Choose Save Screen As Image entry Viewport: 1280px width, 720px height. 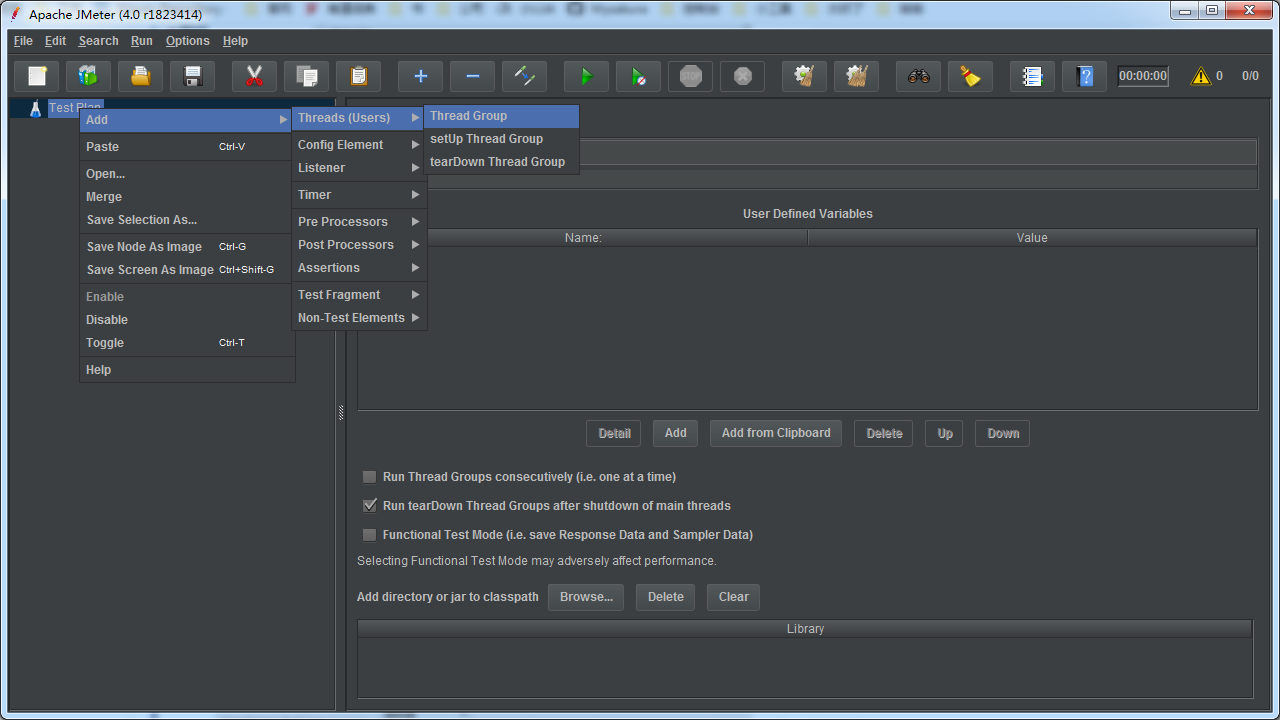tap(187, 270)
